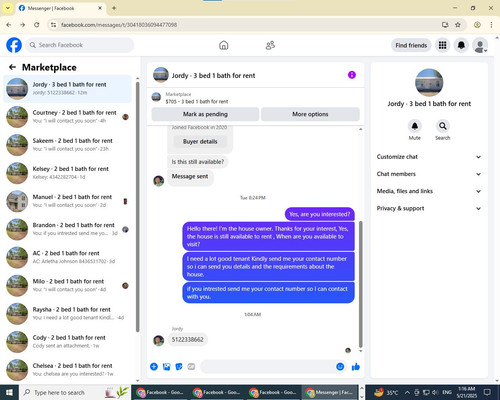View site information icon in address bar

53,25
